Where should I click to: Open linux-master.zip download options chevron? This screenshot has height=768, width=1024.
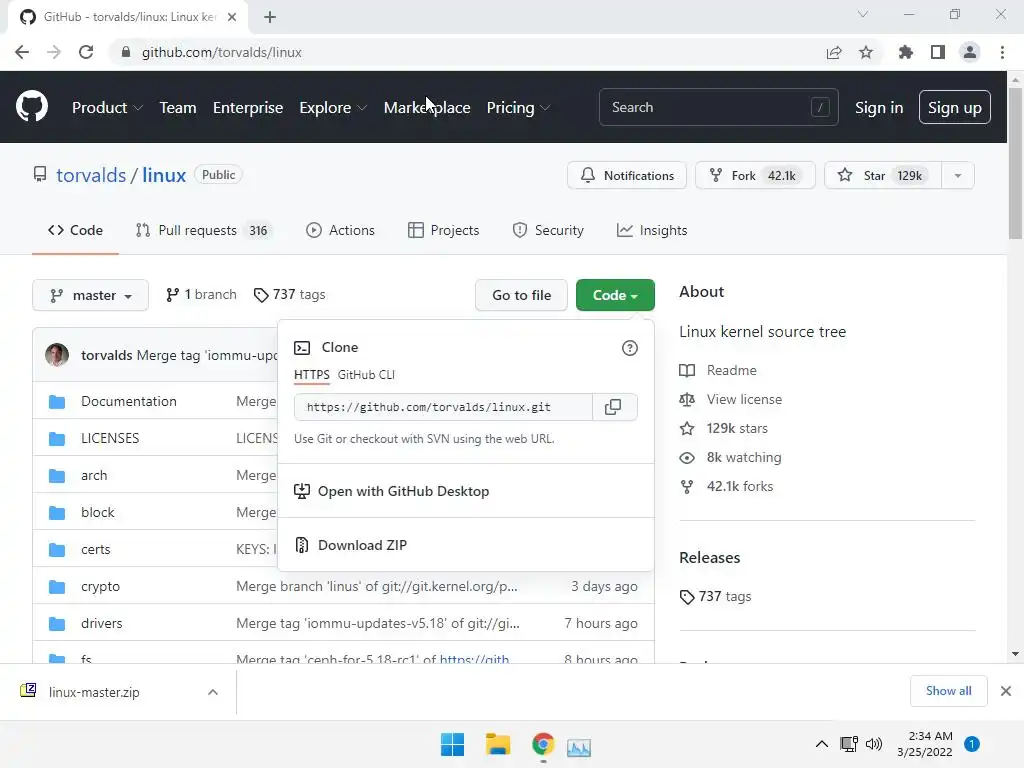tap(213, 692)
